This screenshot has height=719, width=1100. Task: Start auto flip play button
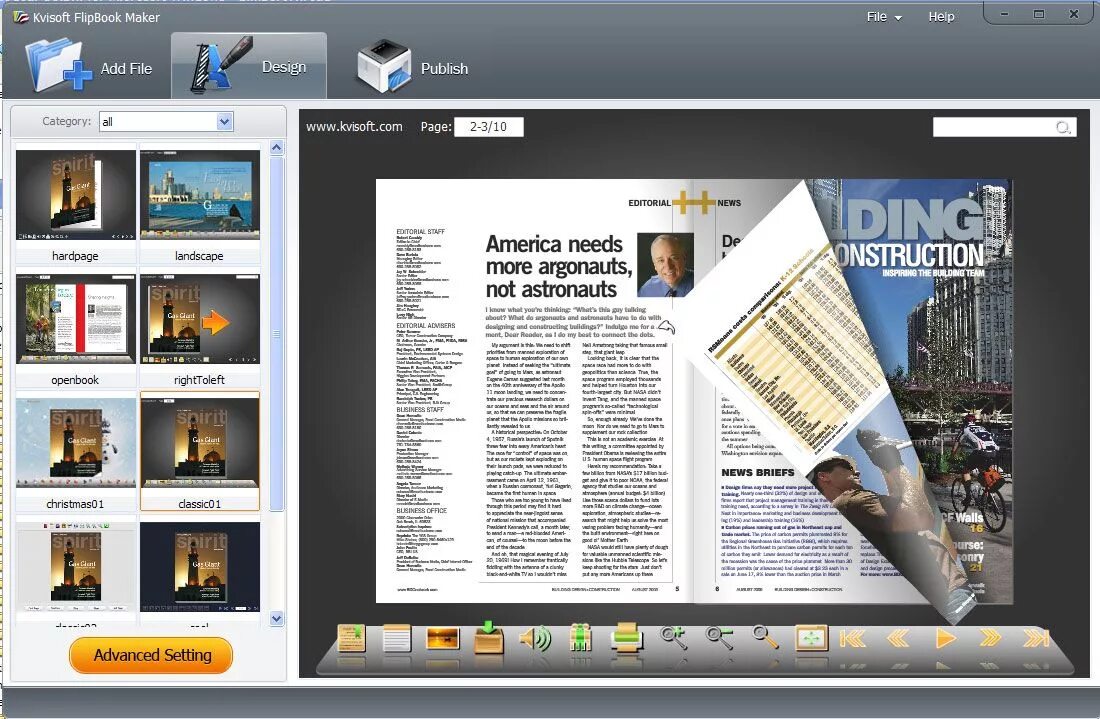click(945, 638)
